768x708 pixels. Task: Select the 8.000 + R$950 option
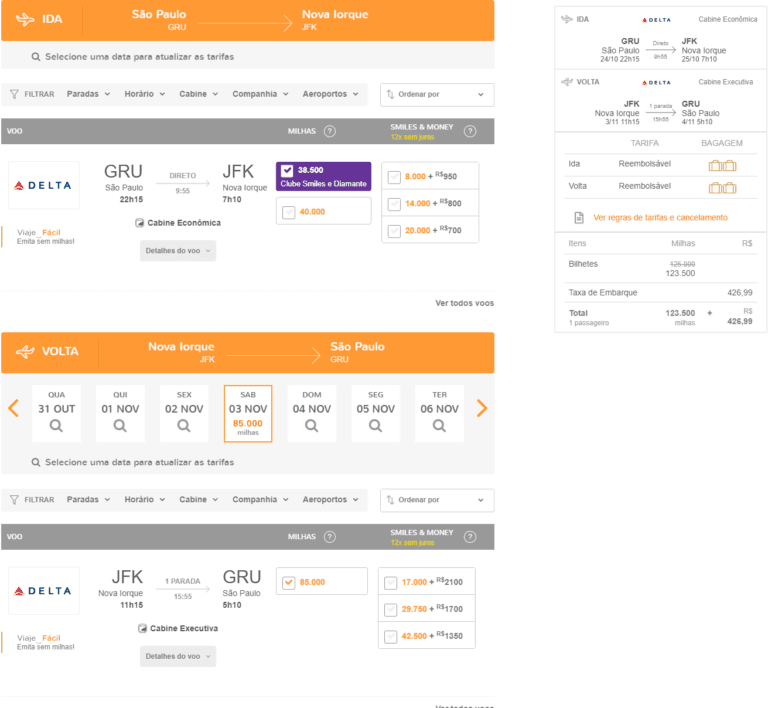[x=394, y=177]
